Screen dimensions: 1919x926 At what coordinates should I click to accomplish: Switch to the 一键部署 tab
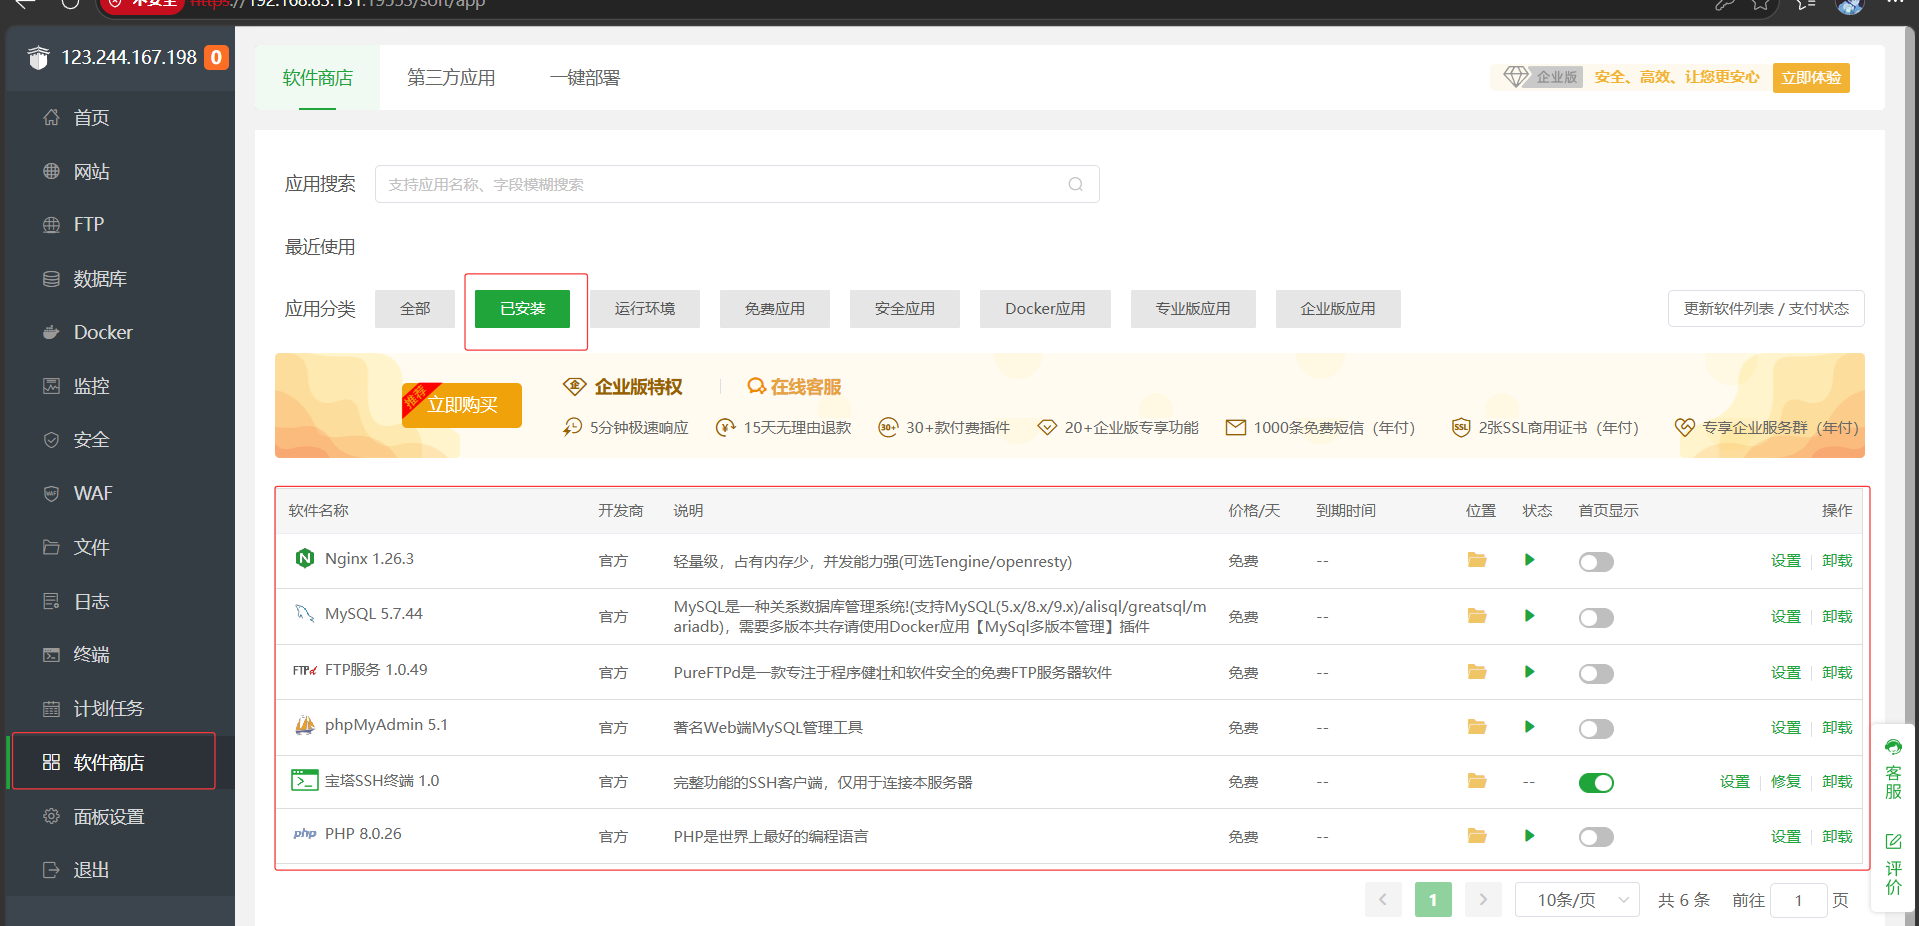click(x=585, y=78)
